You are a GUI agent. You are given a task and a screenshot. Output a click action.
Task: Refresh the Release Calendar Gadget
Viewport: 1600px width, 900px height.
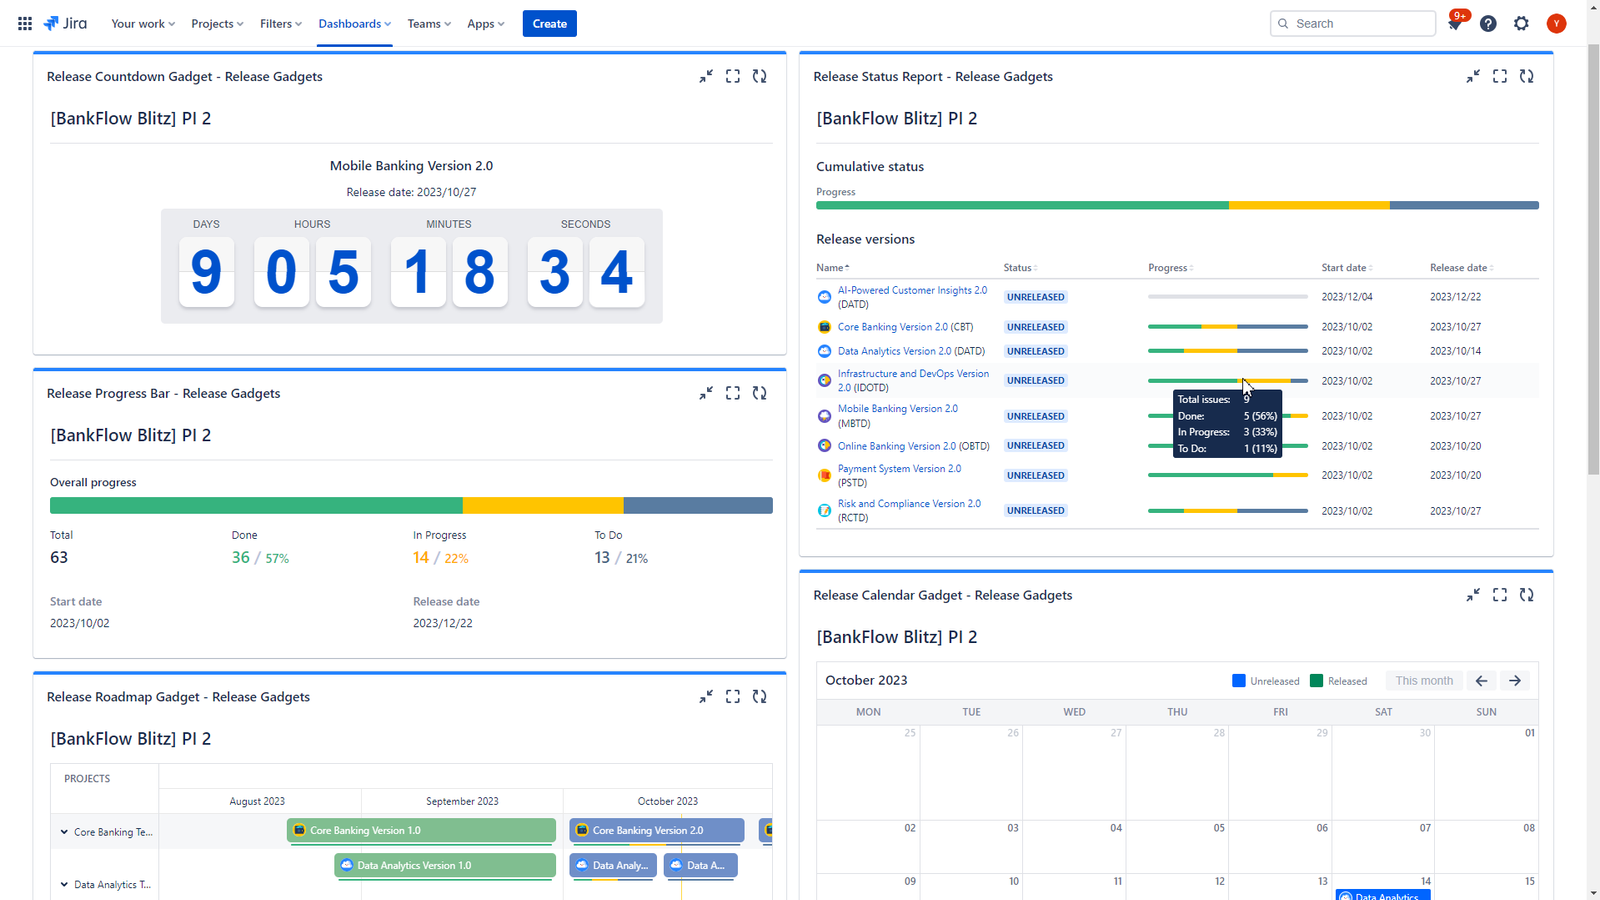pyautogui.click(x=1527, y=595)
